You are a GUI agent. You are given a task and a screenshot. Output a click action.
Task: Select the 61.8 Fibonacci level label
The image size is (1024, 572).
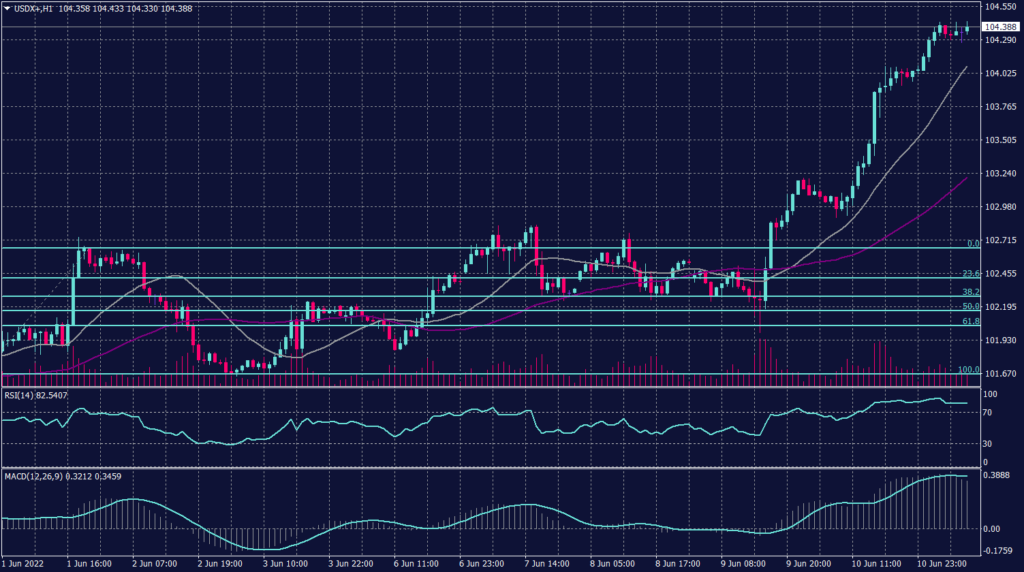(x=970, y=321)
